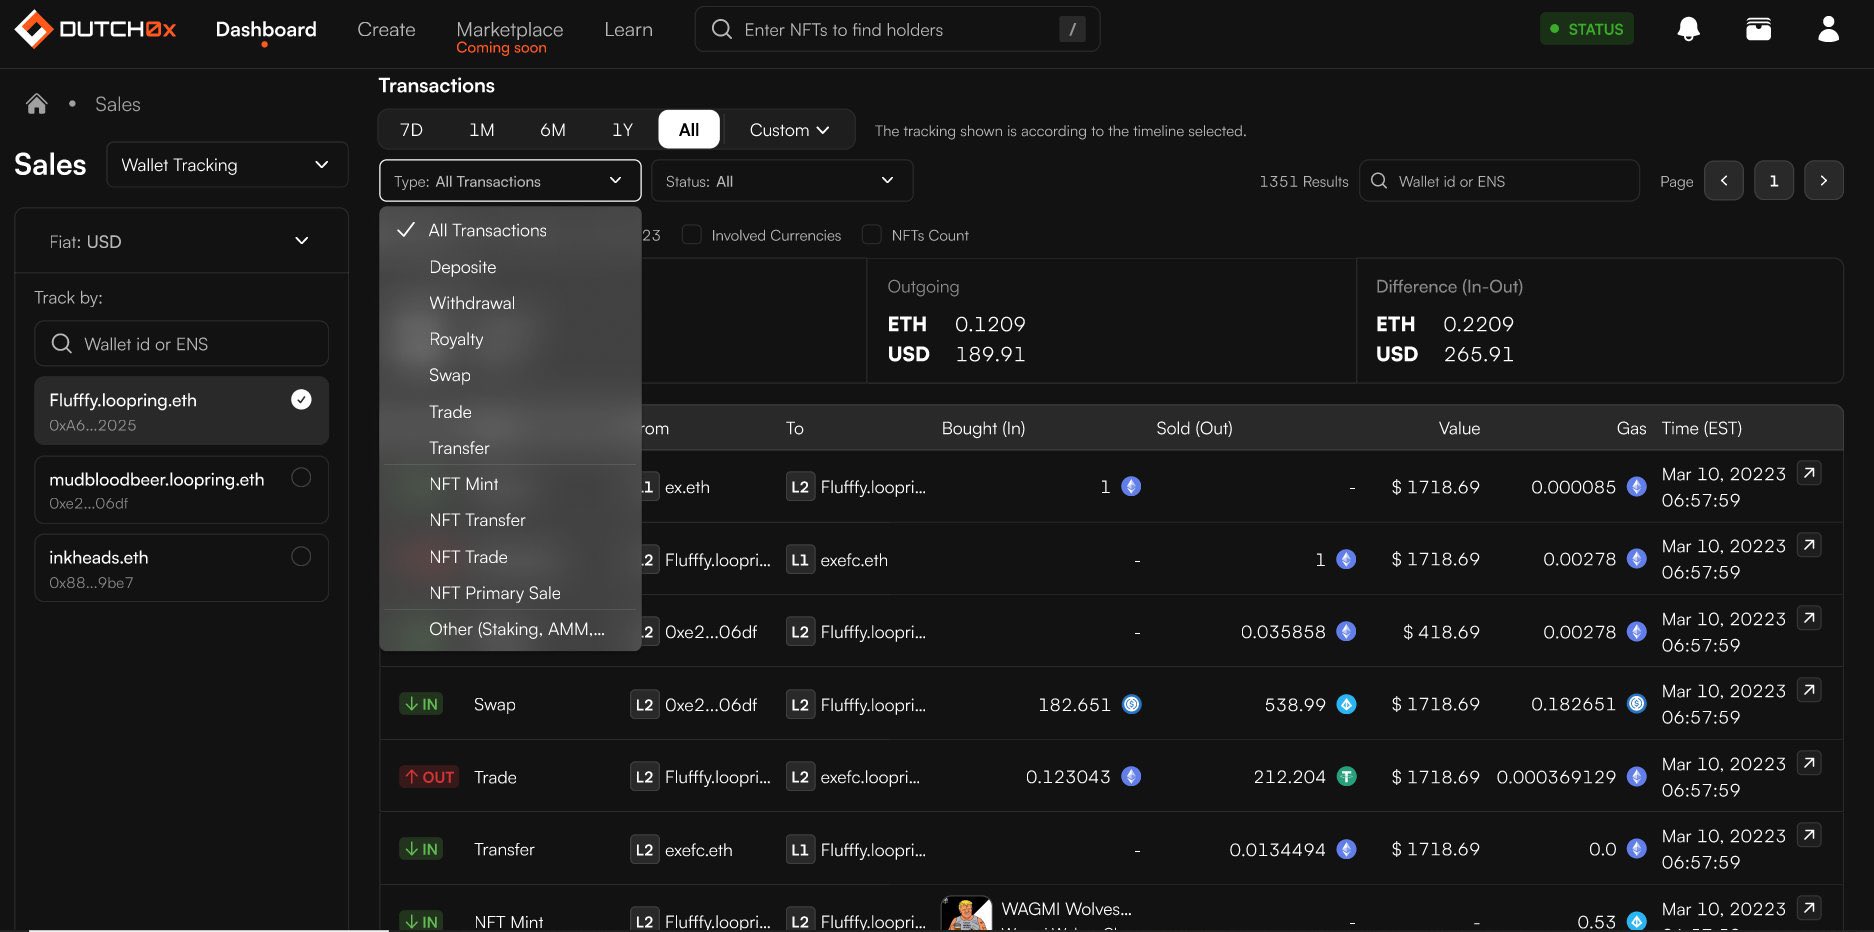Select the 7D timeline tab

(x=411, y=130)
